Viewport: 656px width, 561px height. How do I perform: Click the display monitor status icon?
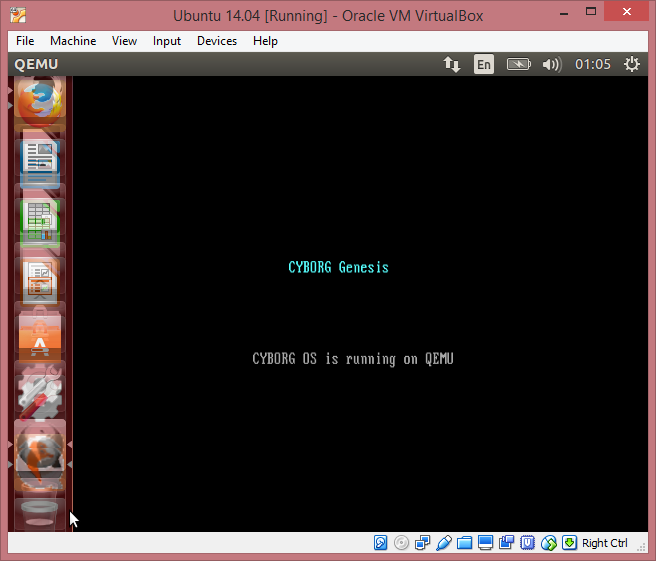(485, 543)
